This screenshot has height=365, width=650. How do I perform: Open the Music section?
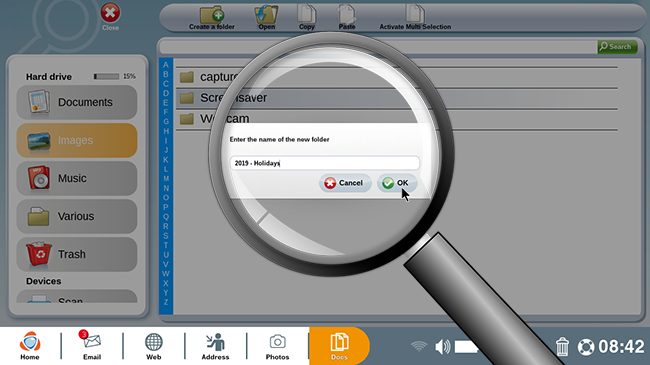(x=77, y=178)
